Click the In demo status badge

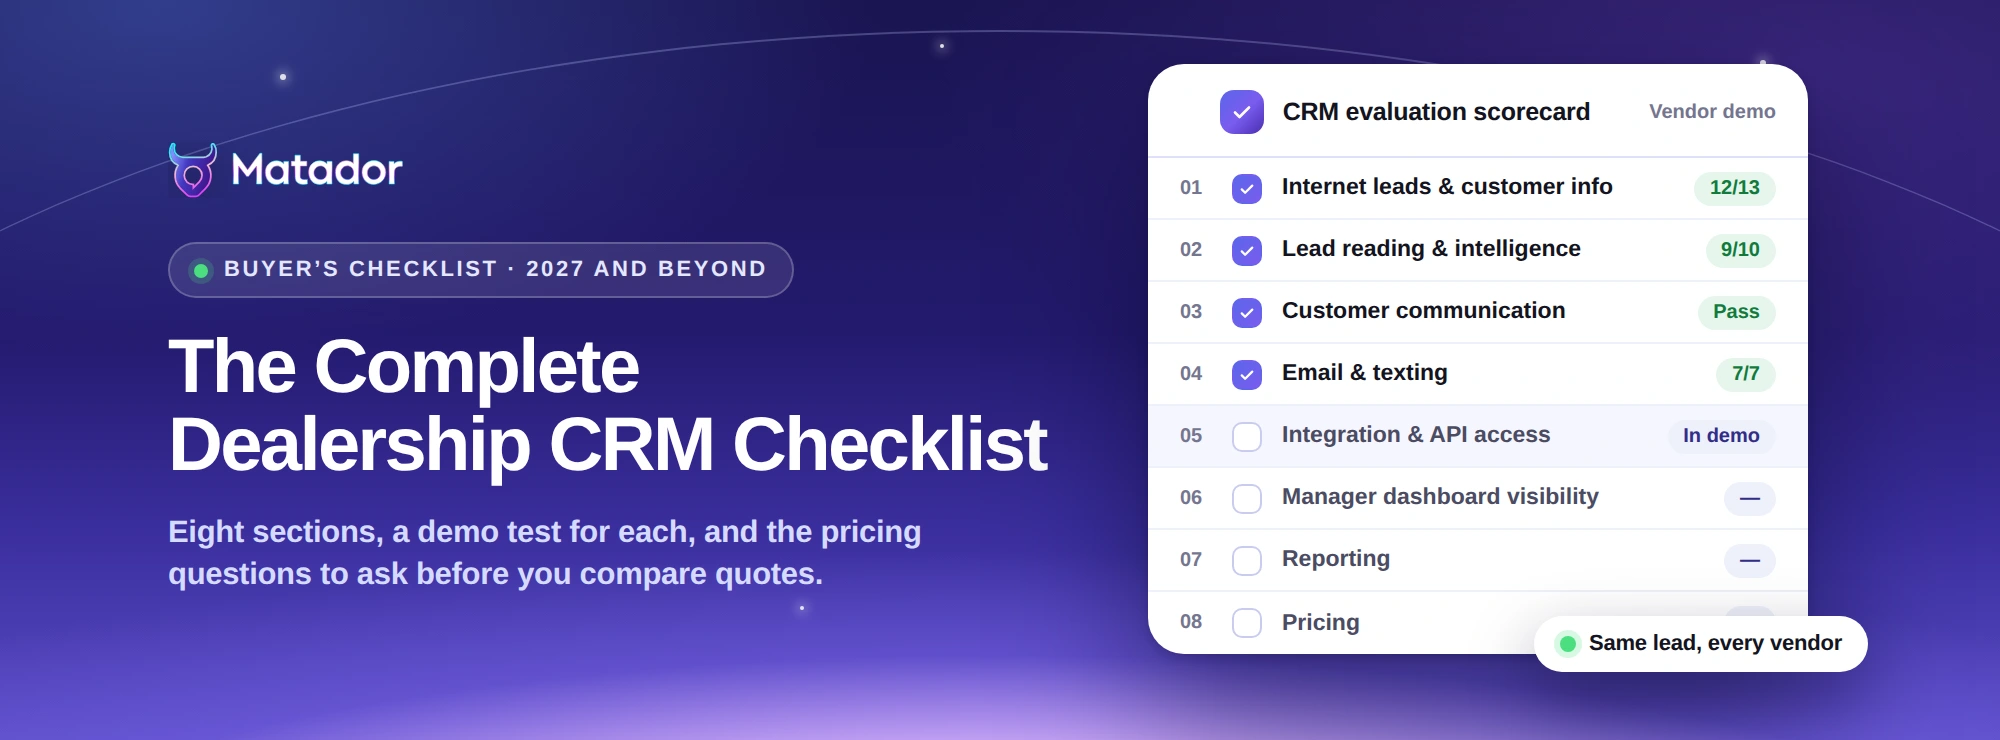pos(1721,436)
